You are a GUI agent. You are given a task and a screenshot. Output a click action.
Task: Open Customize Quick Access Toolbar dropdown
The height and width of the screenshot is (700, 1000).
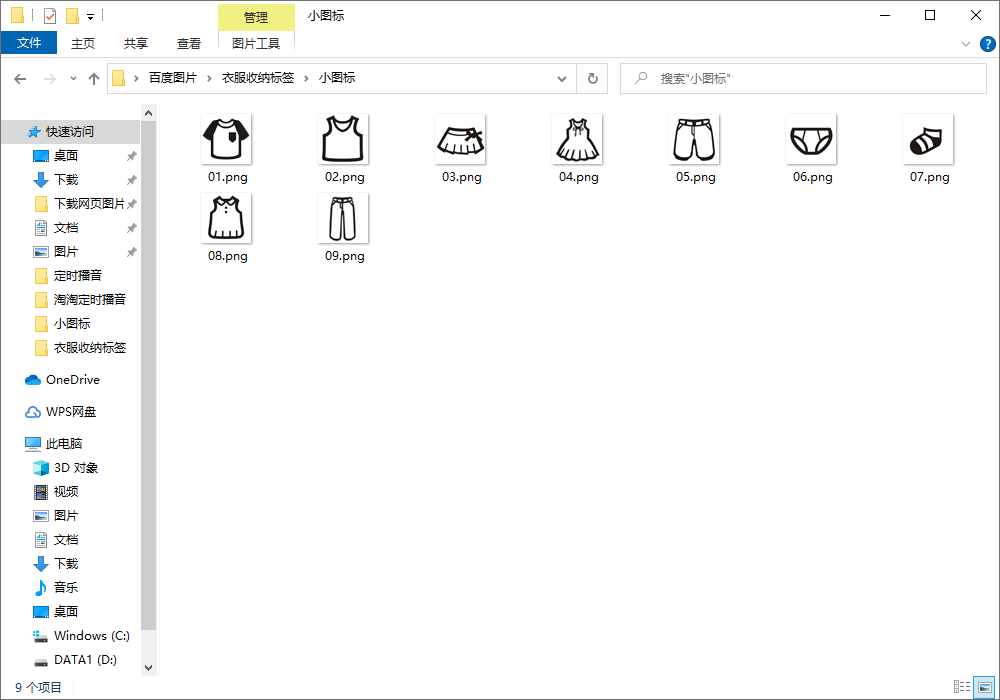[x=91, y=17]
